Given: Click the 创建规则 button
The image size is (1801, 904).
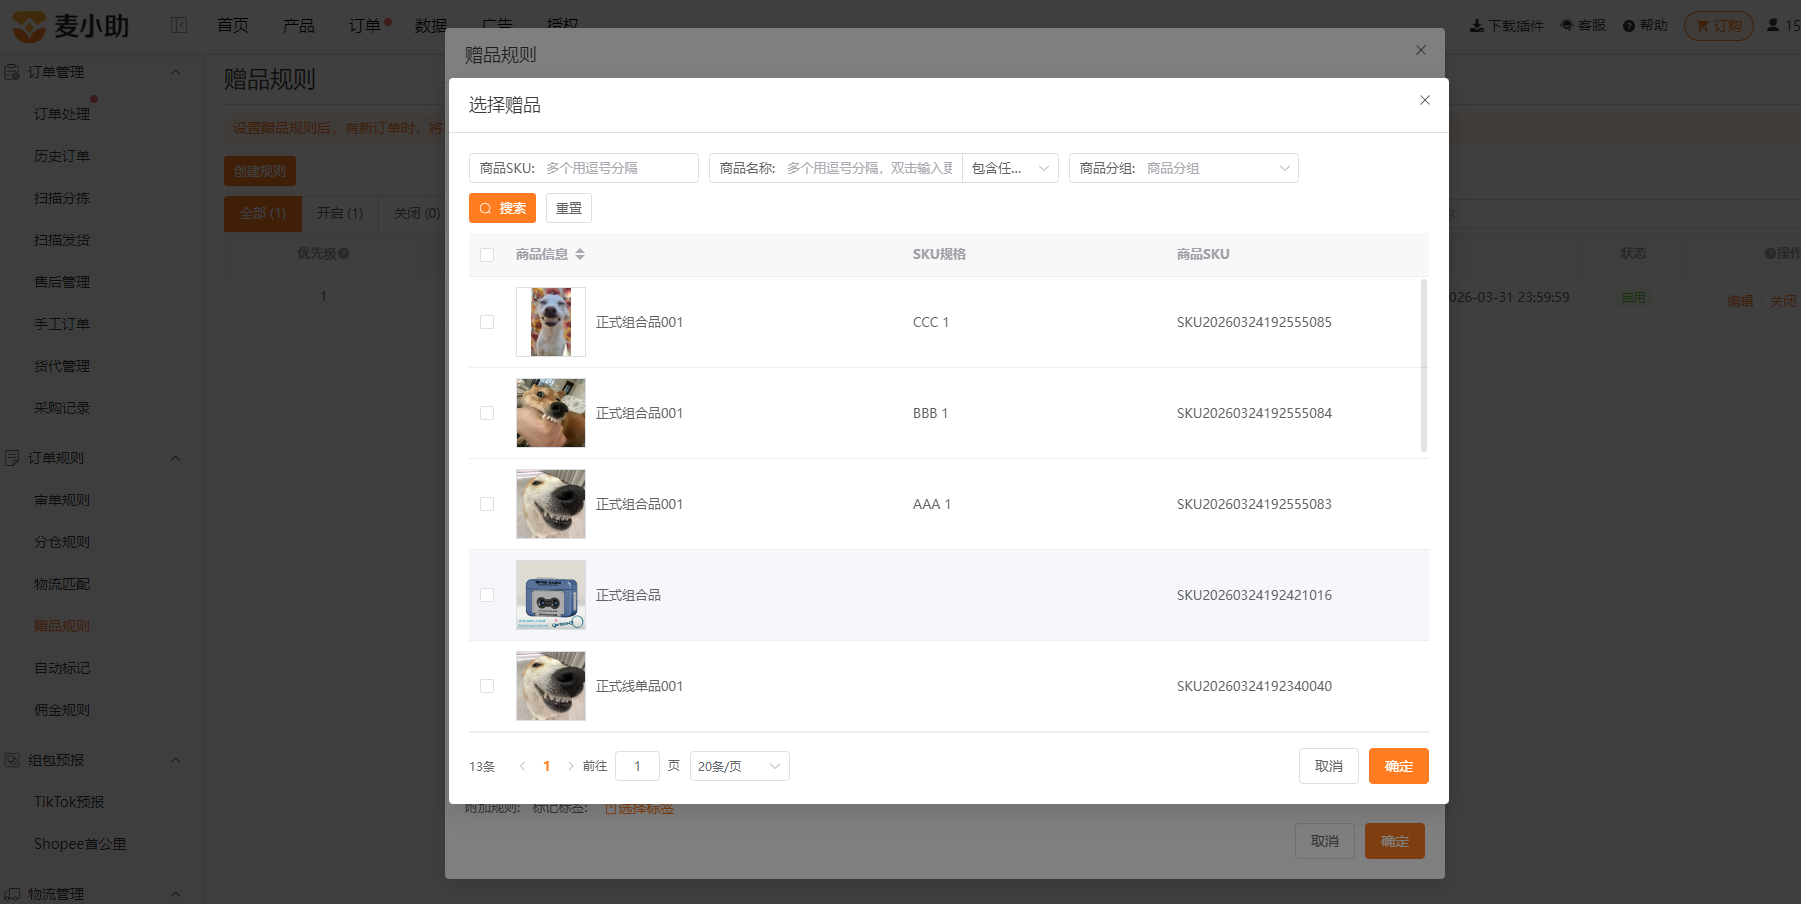Looking at the screenshot, I should point(260,171).
